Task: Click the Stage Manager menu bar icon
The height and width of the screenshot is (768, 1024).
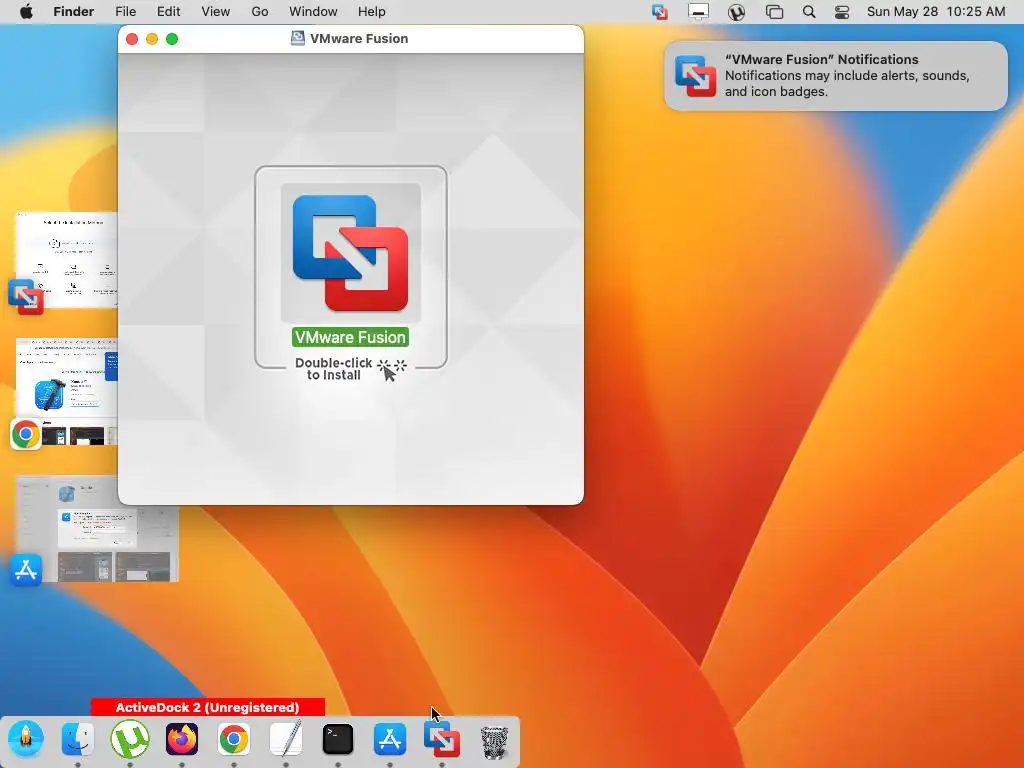Action: (775, 12)
